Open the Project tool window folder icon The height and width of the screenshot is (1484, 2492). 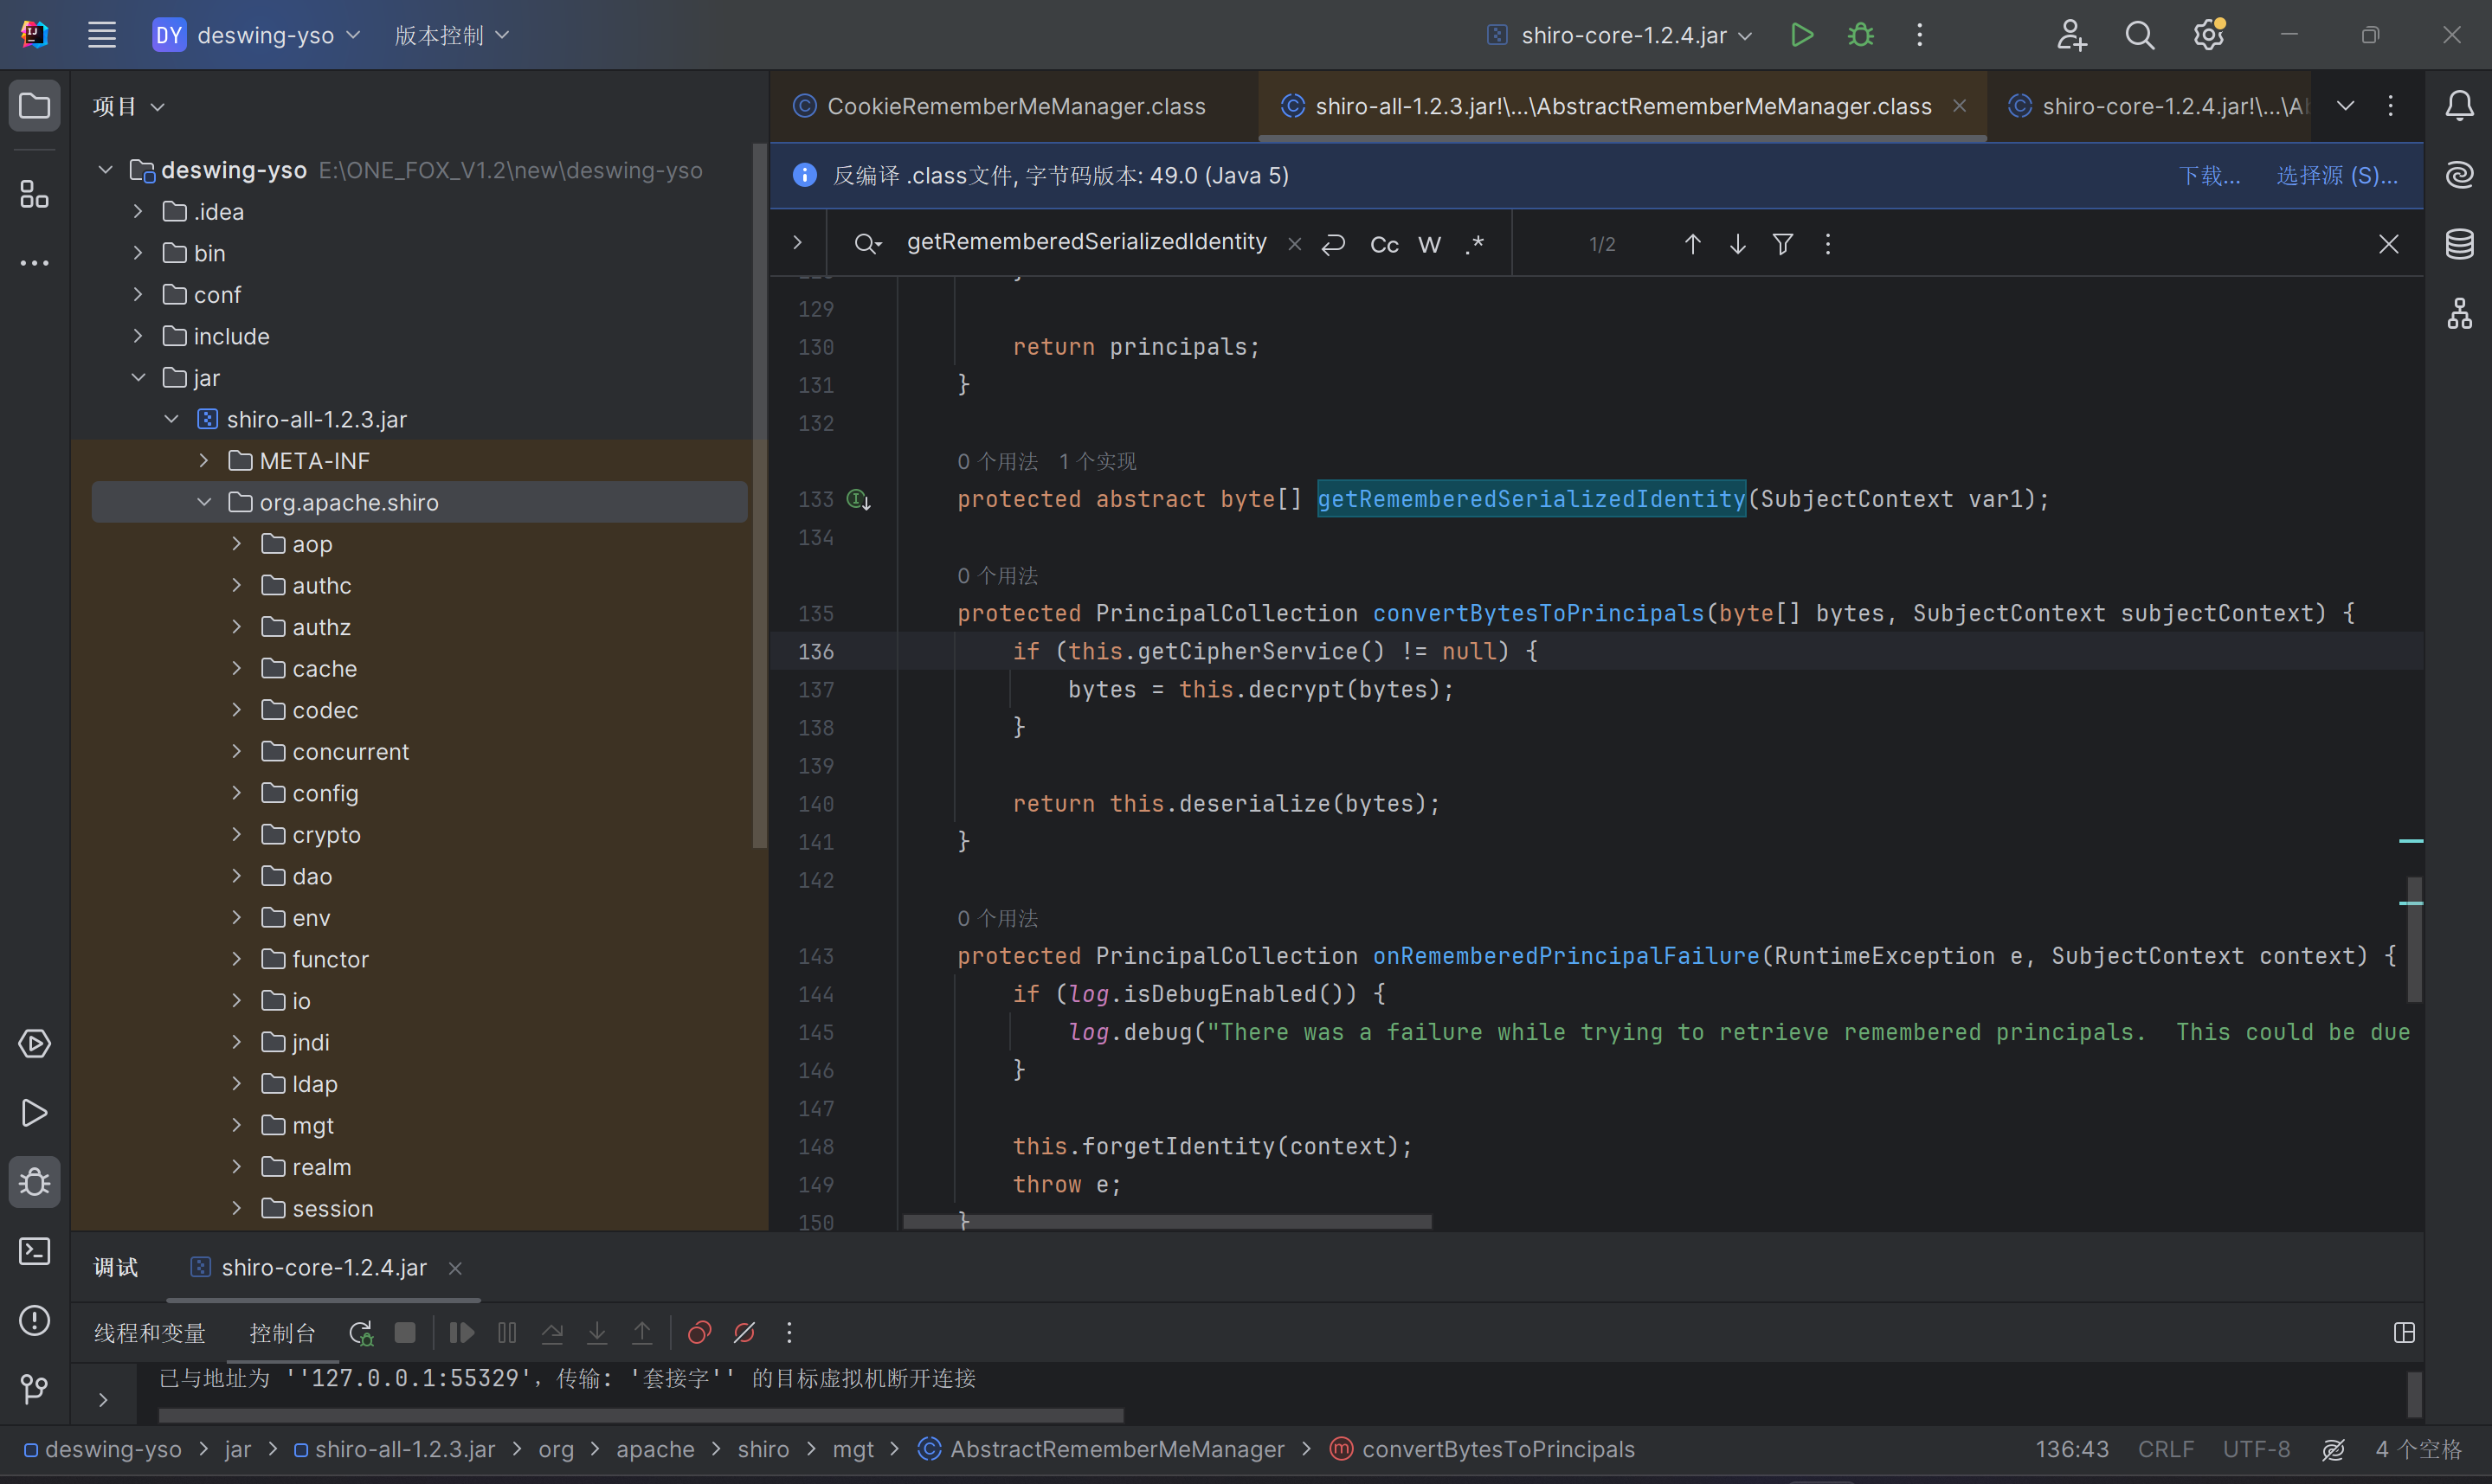[35, 105]
